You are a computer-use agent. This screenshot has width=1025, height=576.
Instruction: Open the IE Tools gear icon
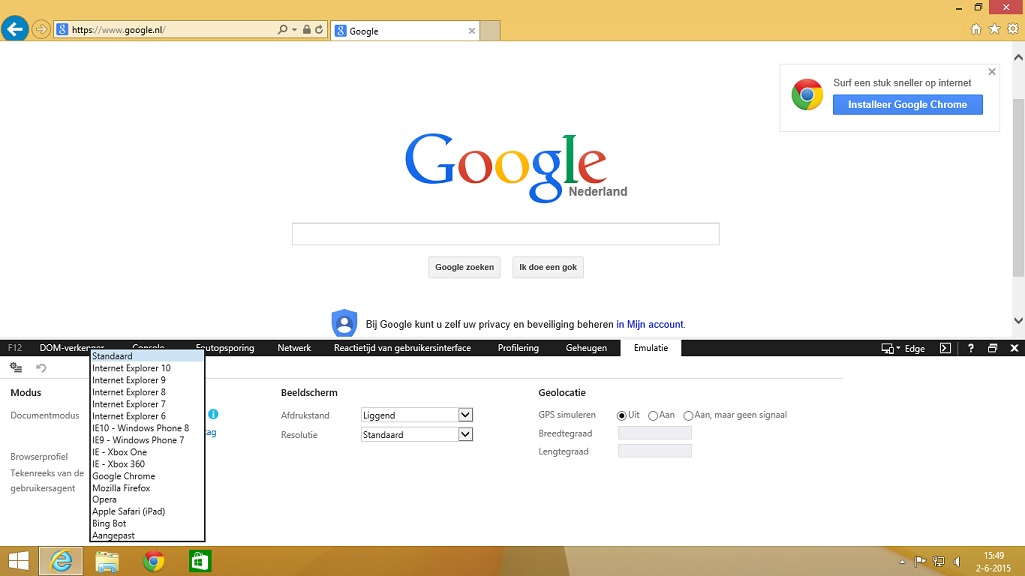coord(1013,29)
